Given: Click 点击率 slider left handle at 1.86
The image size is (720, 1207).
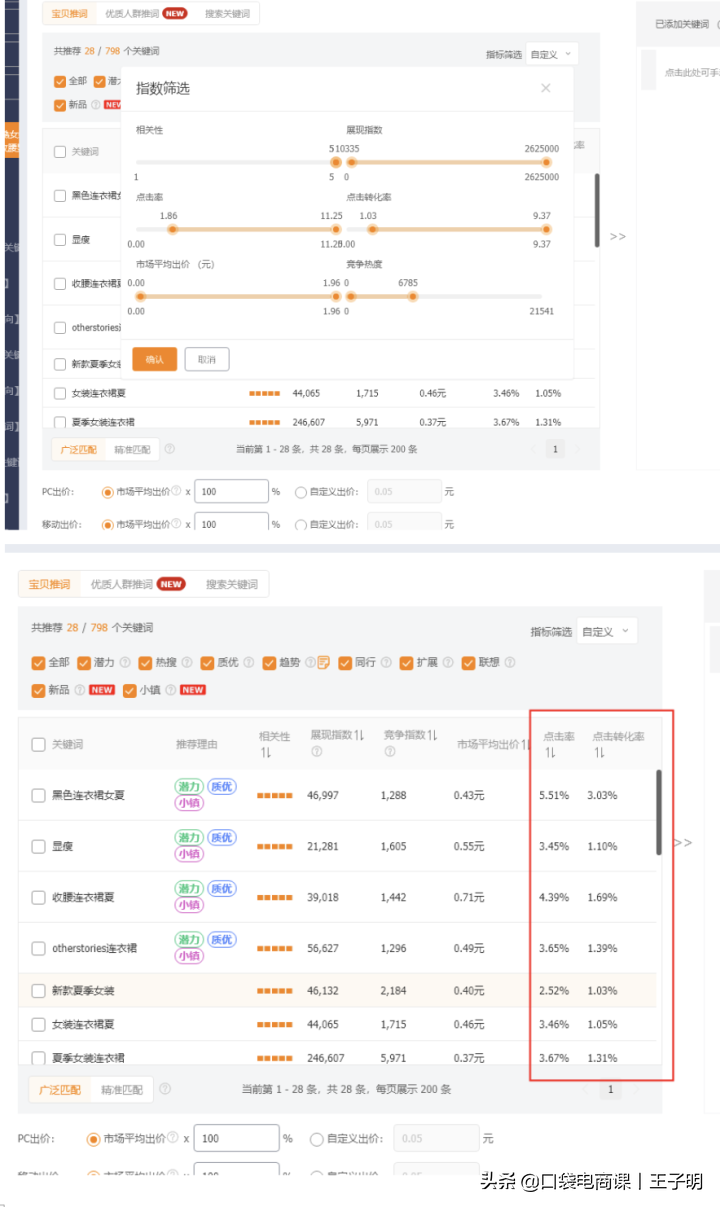Looking at the screenshot, I should tap(172, 229).
